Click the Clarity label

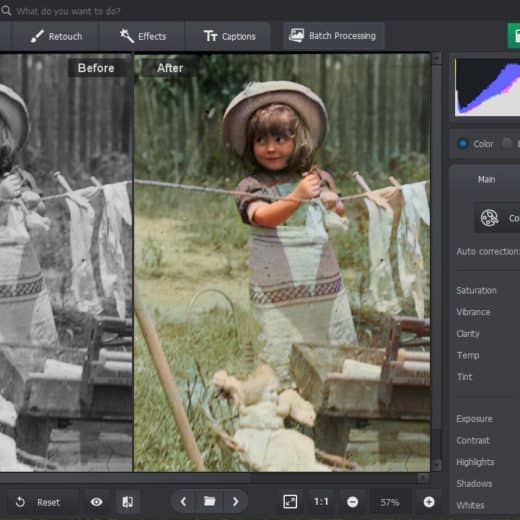[x=468, y=334]
